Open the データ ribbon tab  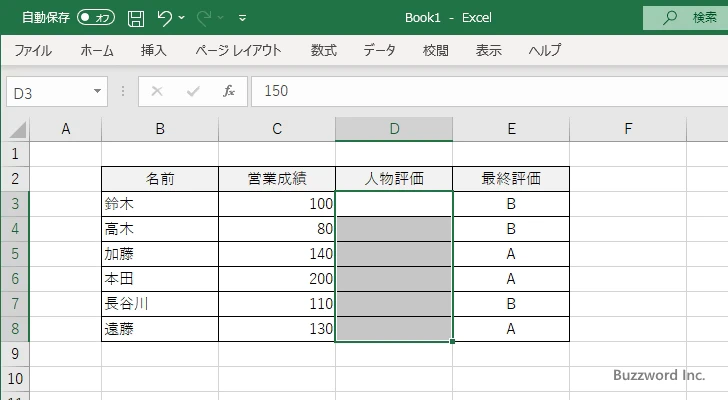point(379,50)
